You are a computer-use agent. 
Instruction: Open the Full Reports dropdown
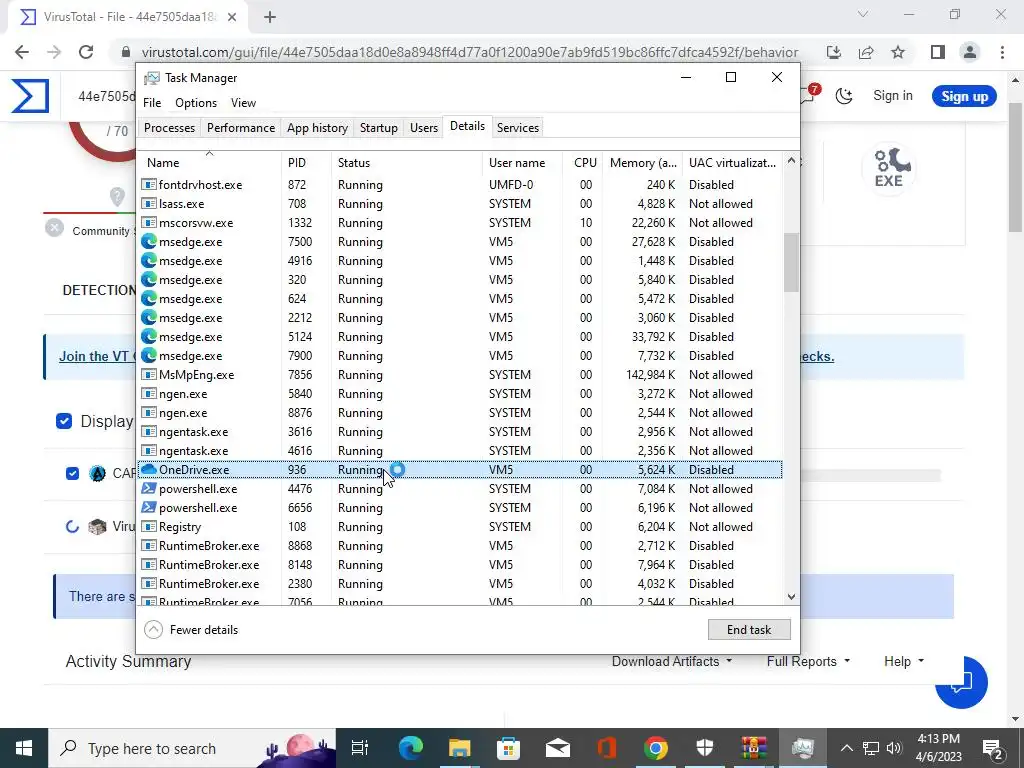tap(808, 662)
